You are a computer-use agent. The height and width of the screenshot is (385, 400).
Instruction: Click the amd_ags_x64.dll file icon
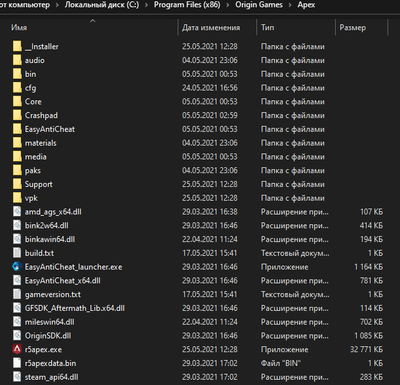point(17,212)
